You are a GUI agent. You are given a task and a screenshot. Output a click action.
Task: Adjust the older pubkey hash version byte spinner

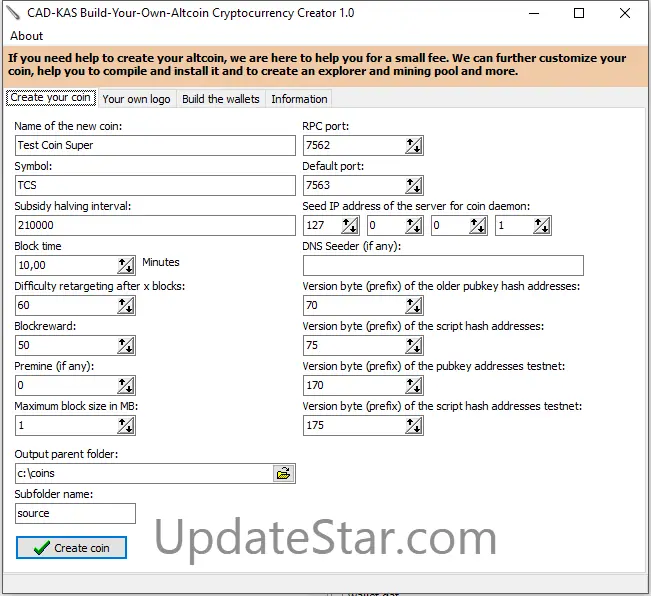pyautogui.click(x=414, y=305)
